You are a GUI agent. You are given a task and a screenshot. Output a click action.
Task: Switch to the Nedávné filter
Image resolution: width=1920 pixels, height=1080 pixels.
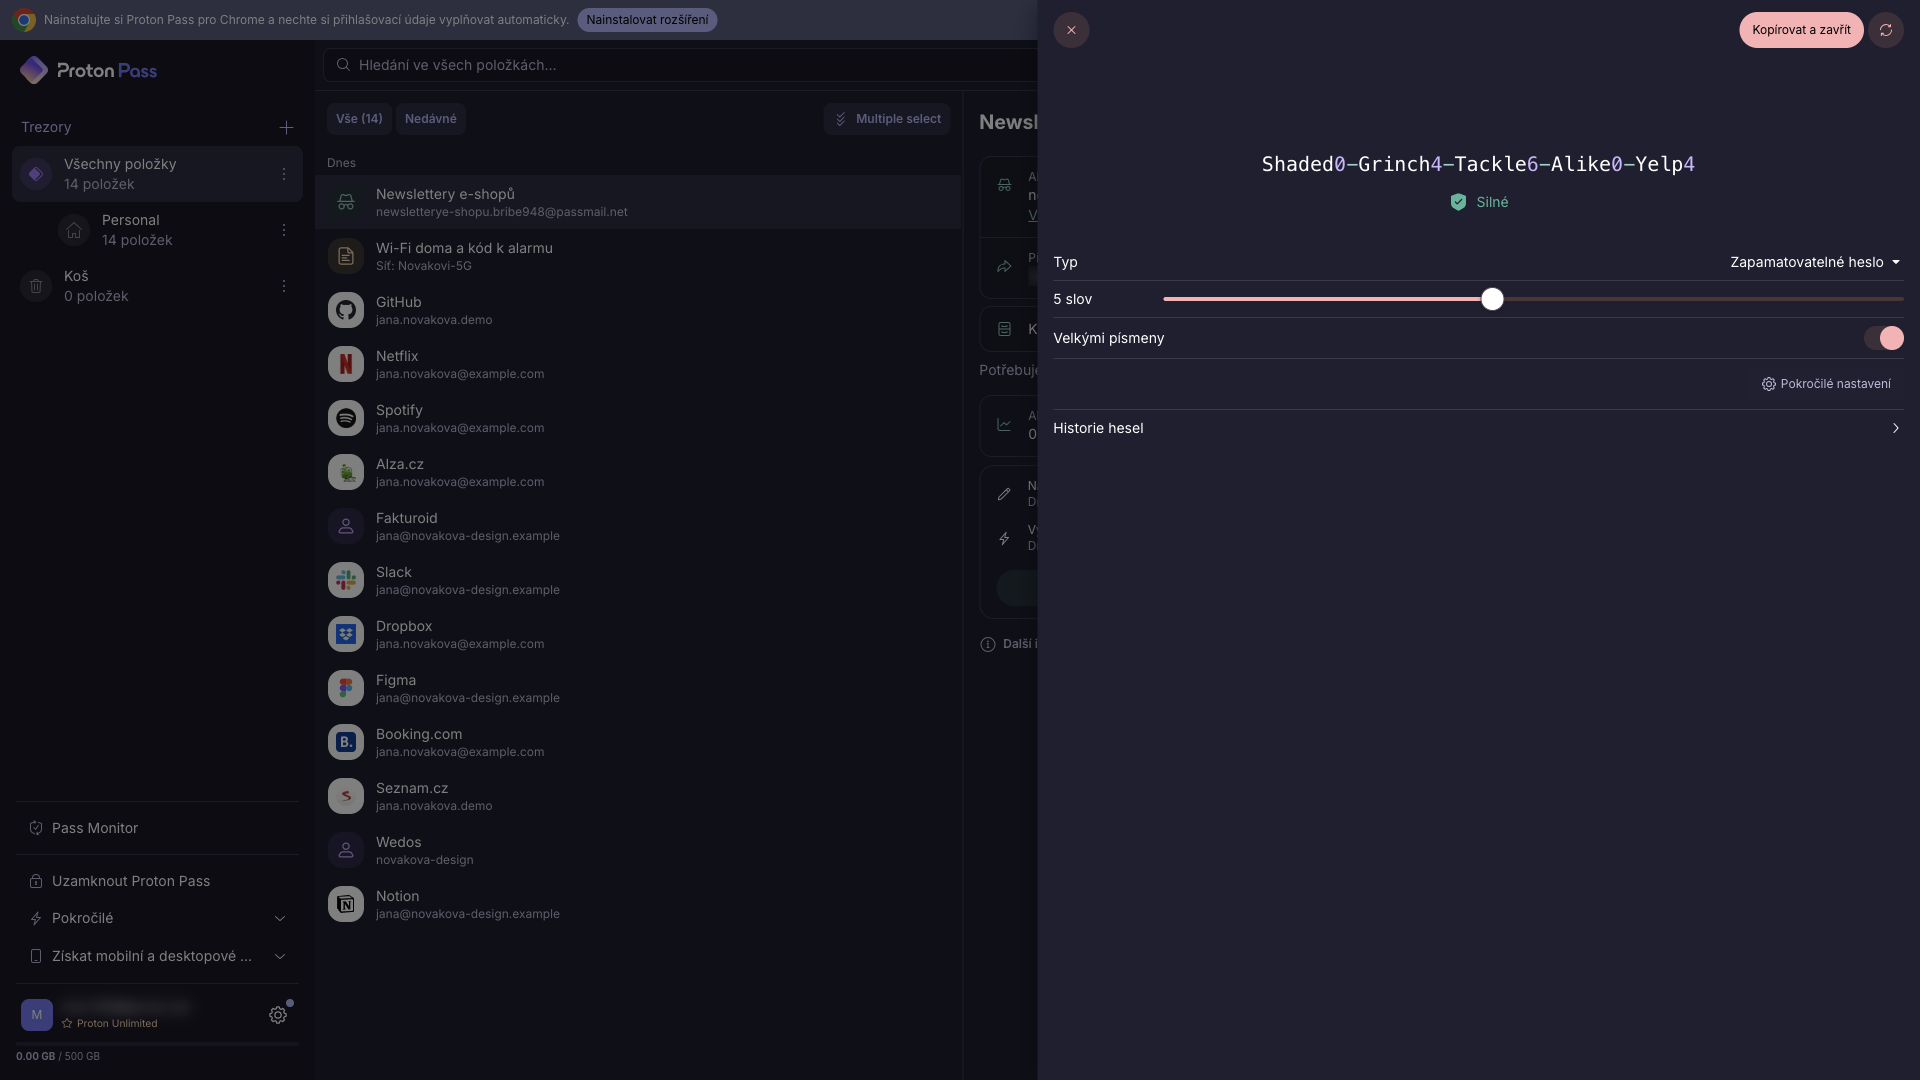point(431,119)
